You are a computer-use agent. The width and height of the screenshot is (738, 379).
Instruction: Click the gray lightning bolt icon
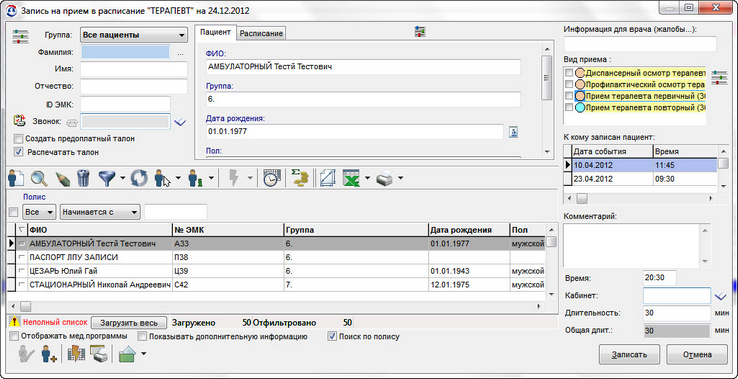coord(234,178)
